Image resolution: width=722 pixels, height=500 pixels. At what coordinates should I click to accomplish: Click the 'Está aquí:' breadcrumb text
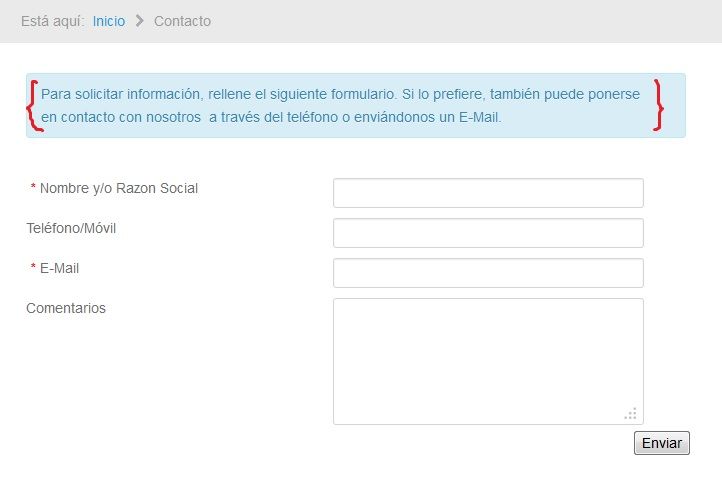click(x=52, y=21)
